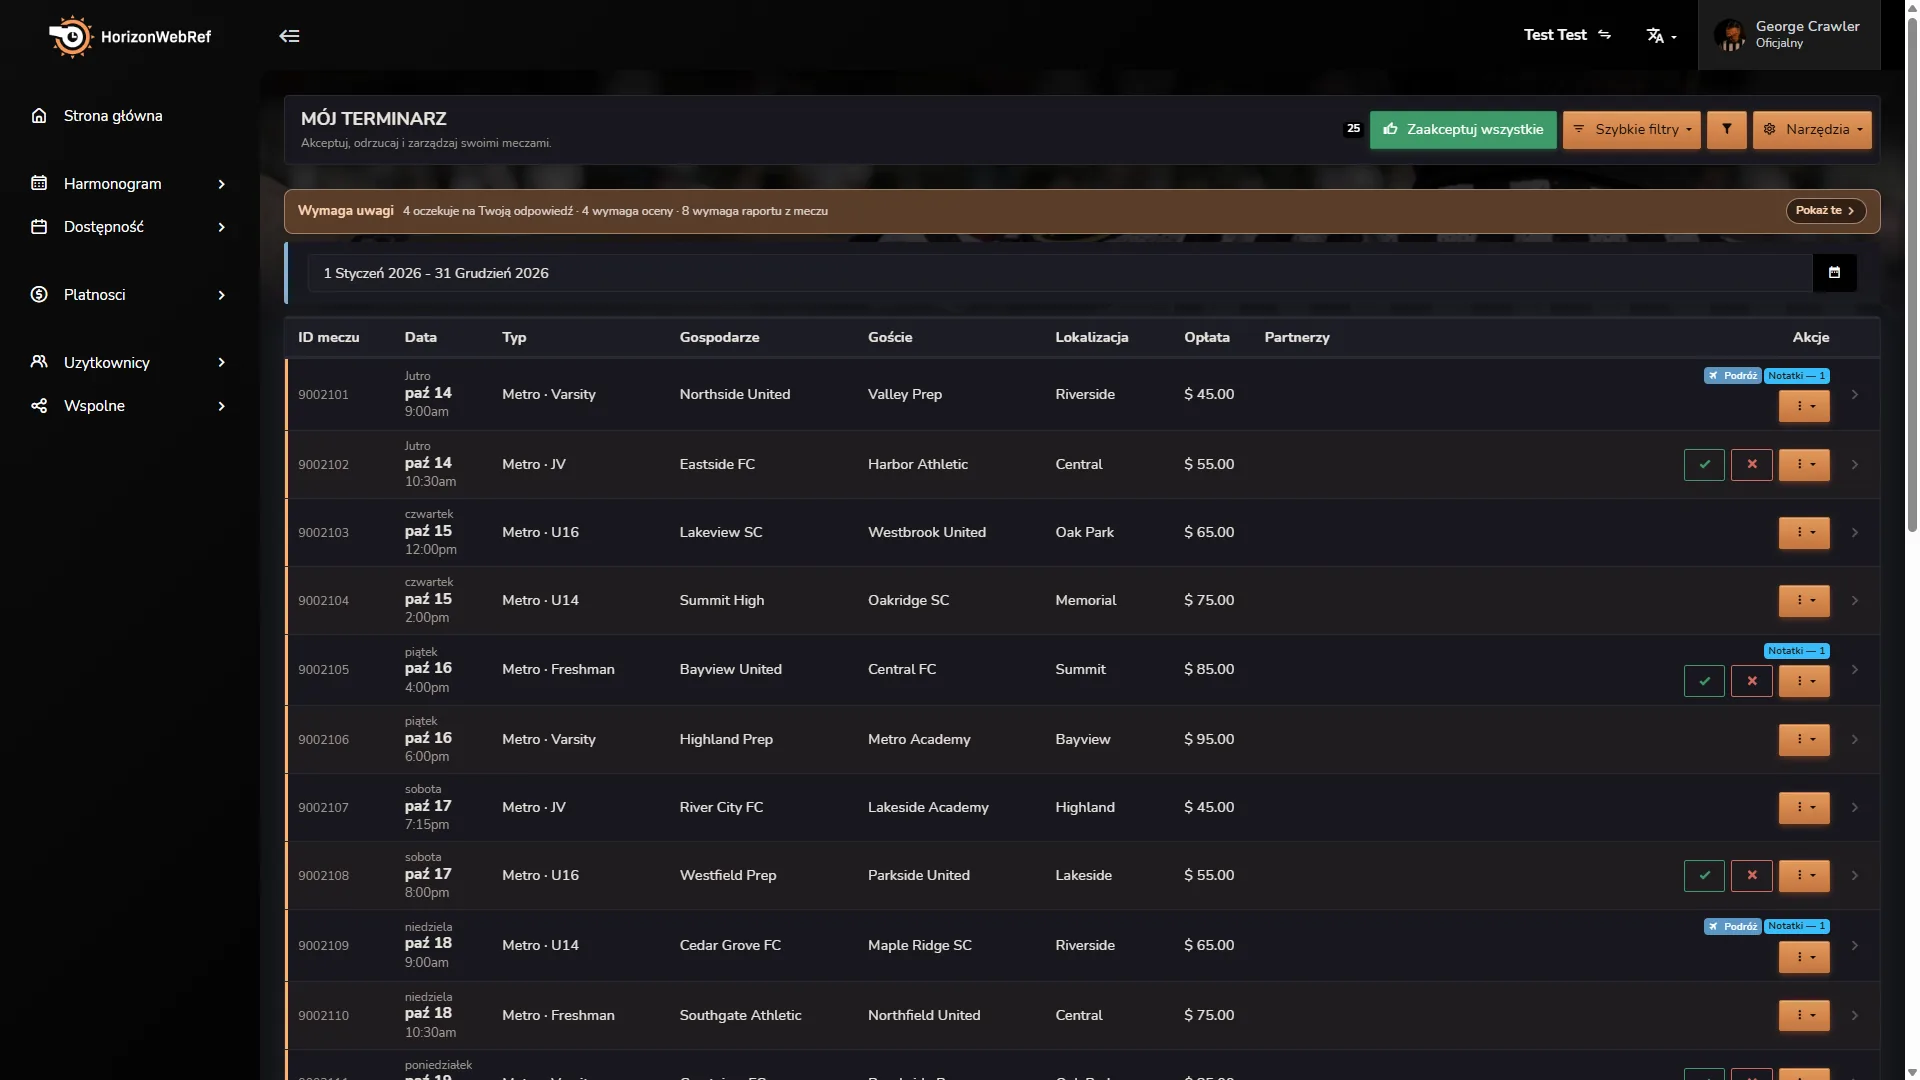1920x1080 pixels.
Task: Open Szybkie filtry dropdown
Action: 1631,130
